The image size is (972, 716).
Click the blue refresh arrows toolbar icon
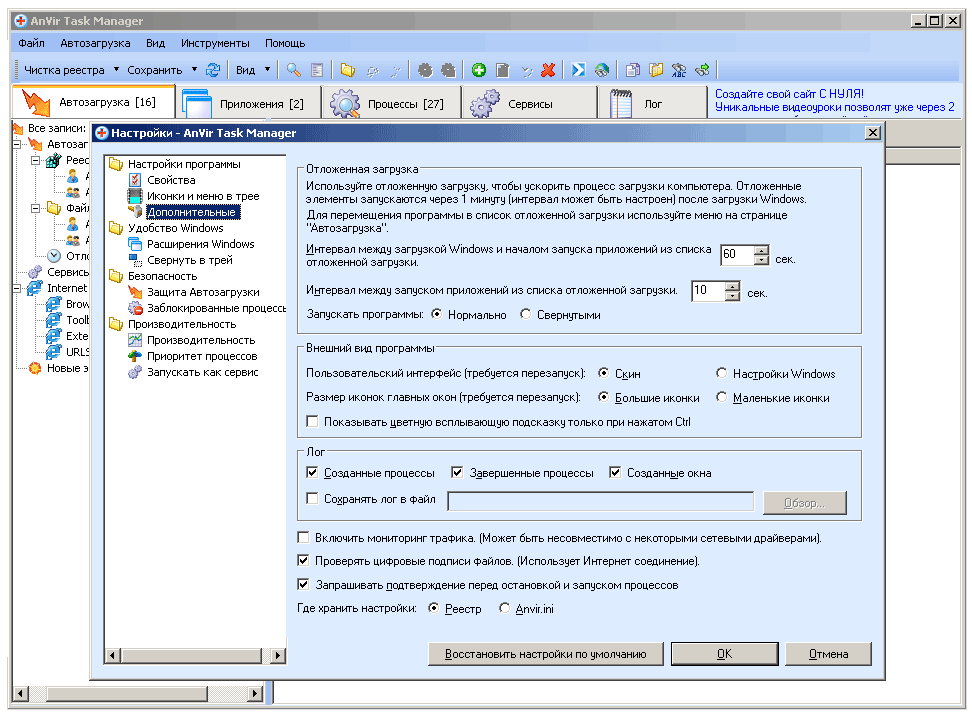pyautogui.click(x=212, y=70)
